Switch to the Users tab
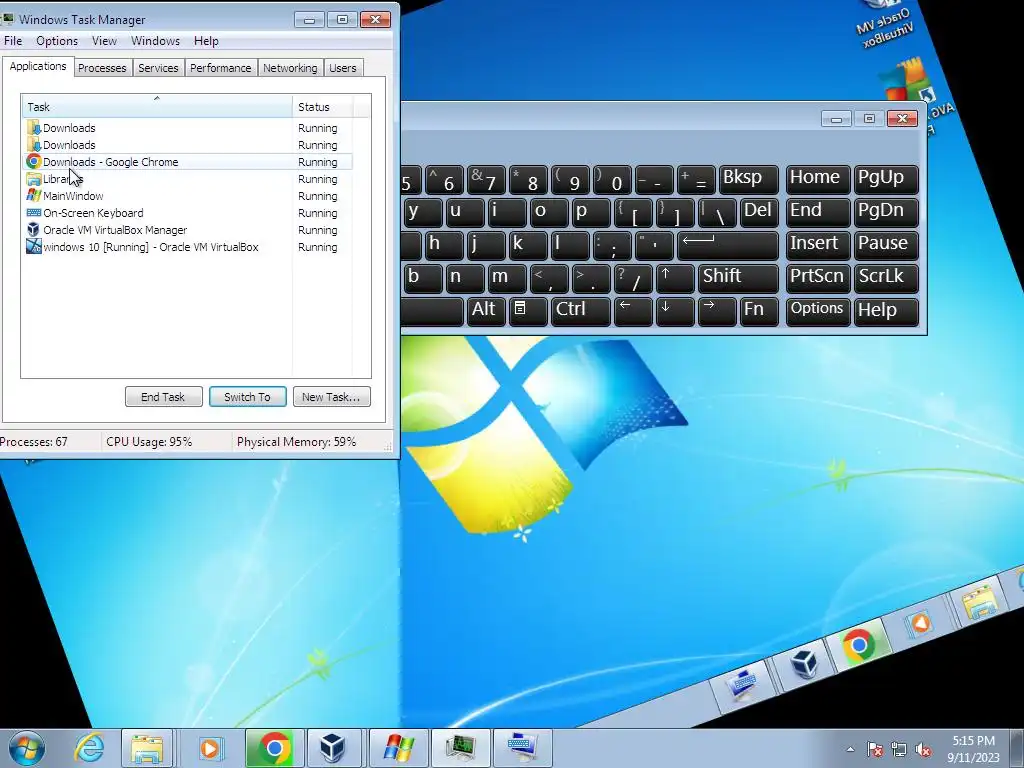The image size is (1024, 768). tap(342, 68)
